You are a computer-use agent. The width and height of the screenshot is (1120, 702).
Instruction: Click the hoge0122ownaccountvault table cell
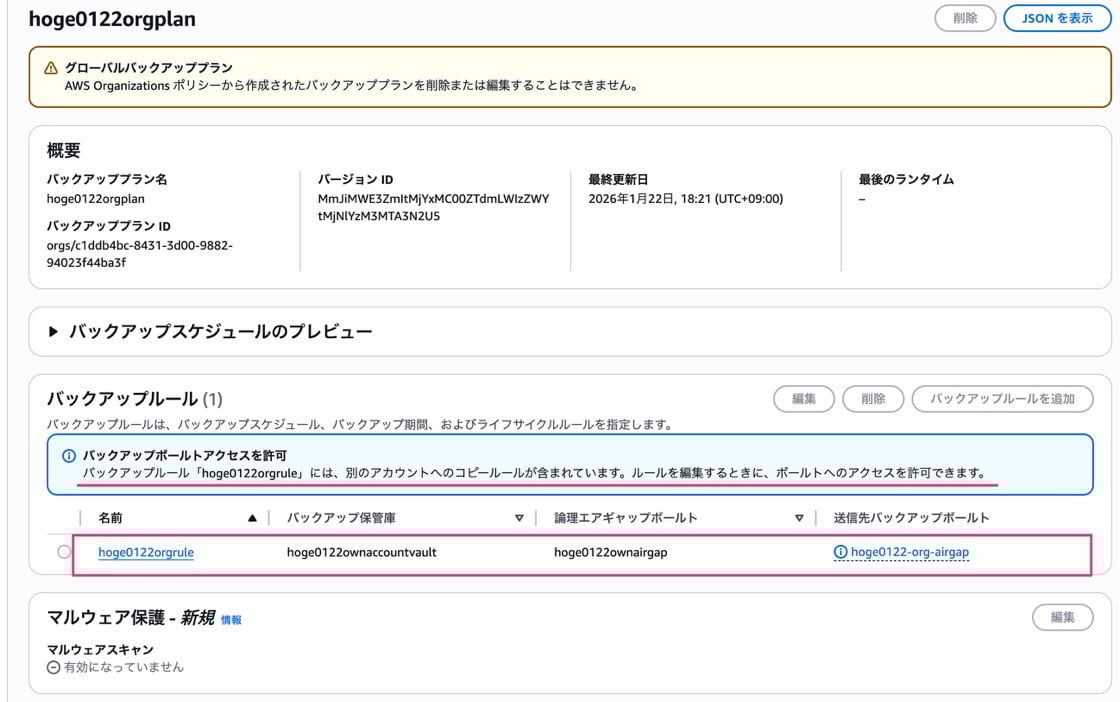click(361, 552)
